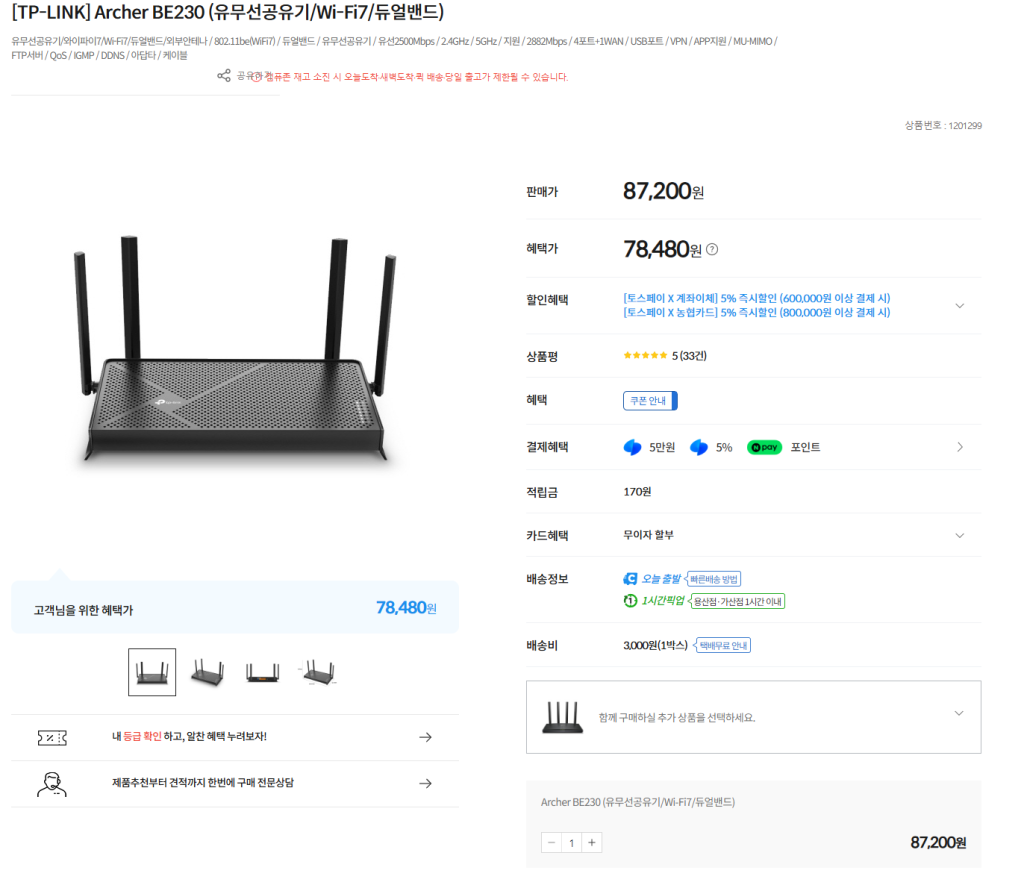
Task: Click the 오늘 출발 delivery icon
Action: (631, 579)
